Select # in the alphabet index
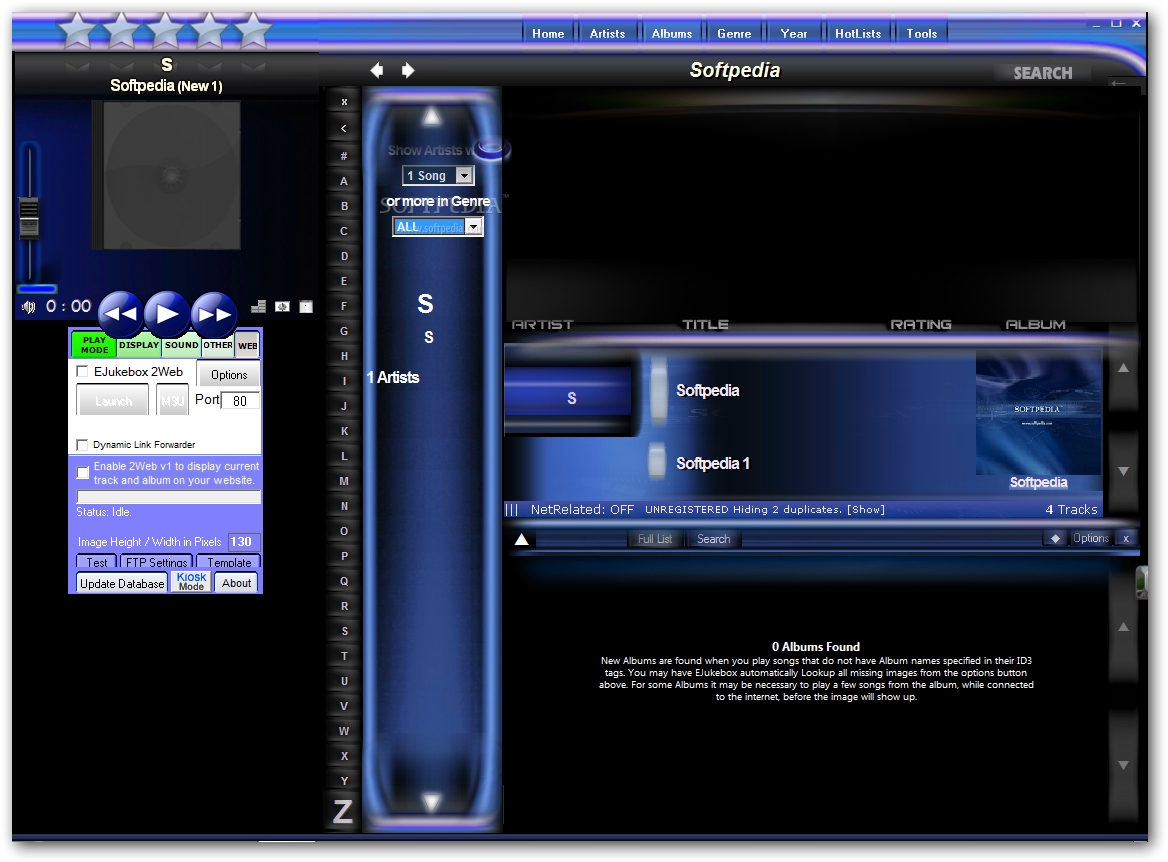 click(344, 156)
